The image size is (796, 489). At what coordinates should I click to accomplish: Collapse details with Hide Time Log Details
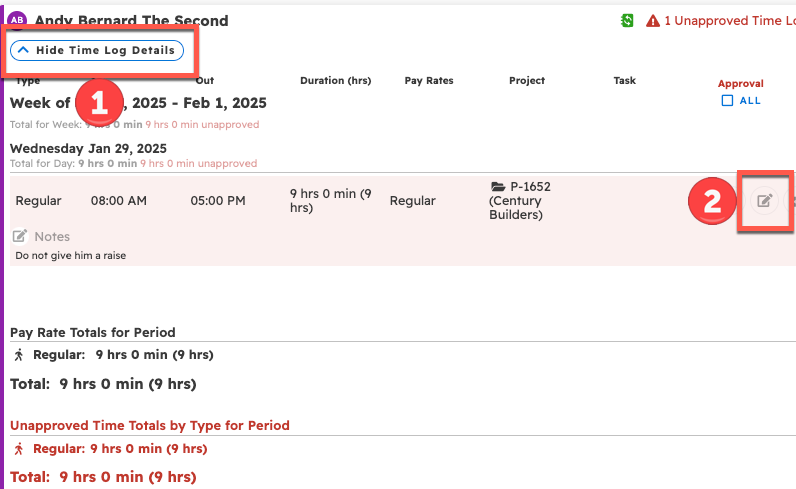97,50
